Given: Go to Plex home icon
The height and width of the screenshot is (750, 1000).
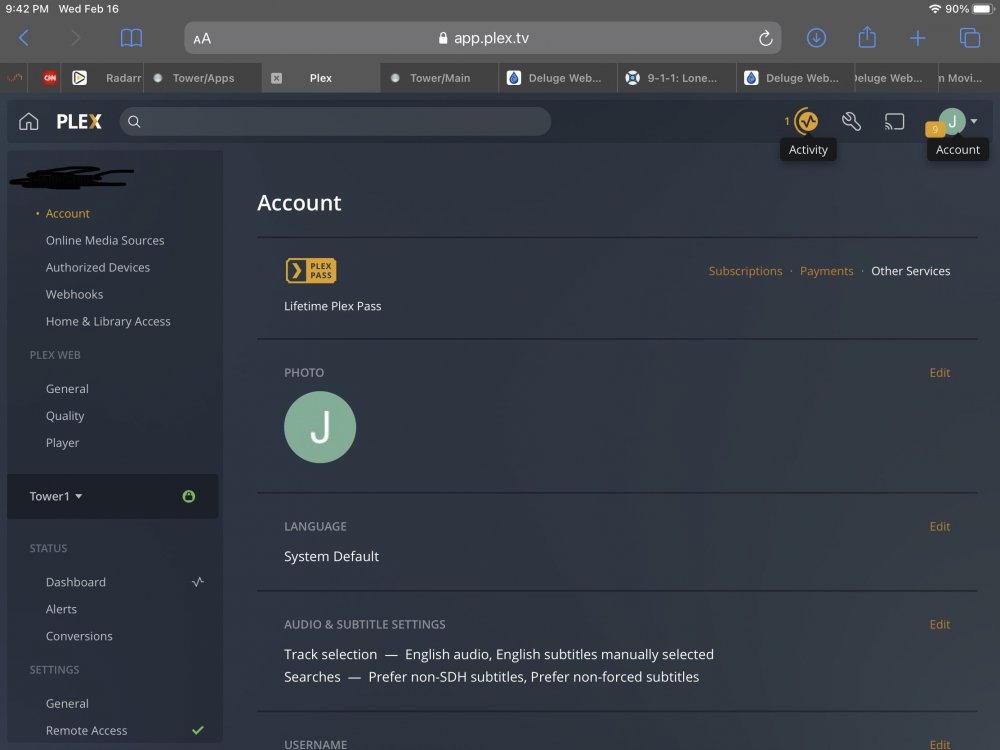Looking at the screenshot, I should pyautogui.click(x=29, y=121).
